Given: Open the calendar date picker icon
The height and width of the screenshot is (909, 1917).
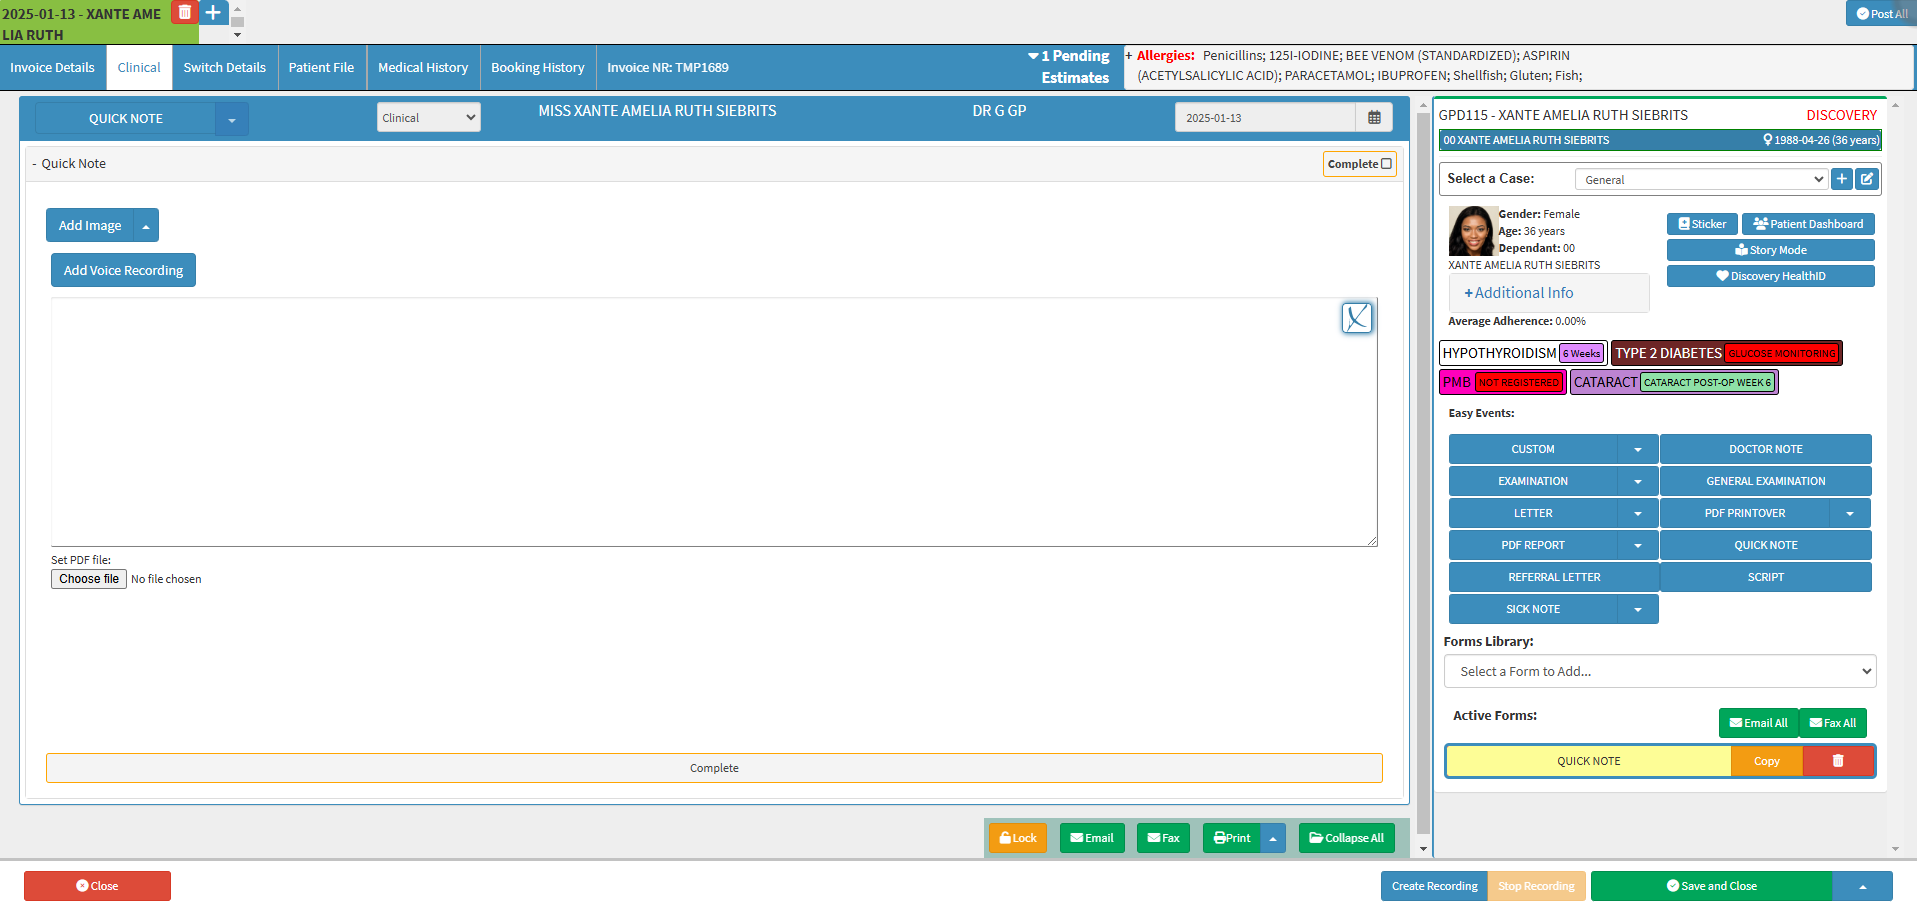Looking at the screenshot, I should pyautogui.click(x=1374, y=118).
